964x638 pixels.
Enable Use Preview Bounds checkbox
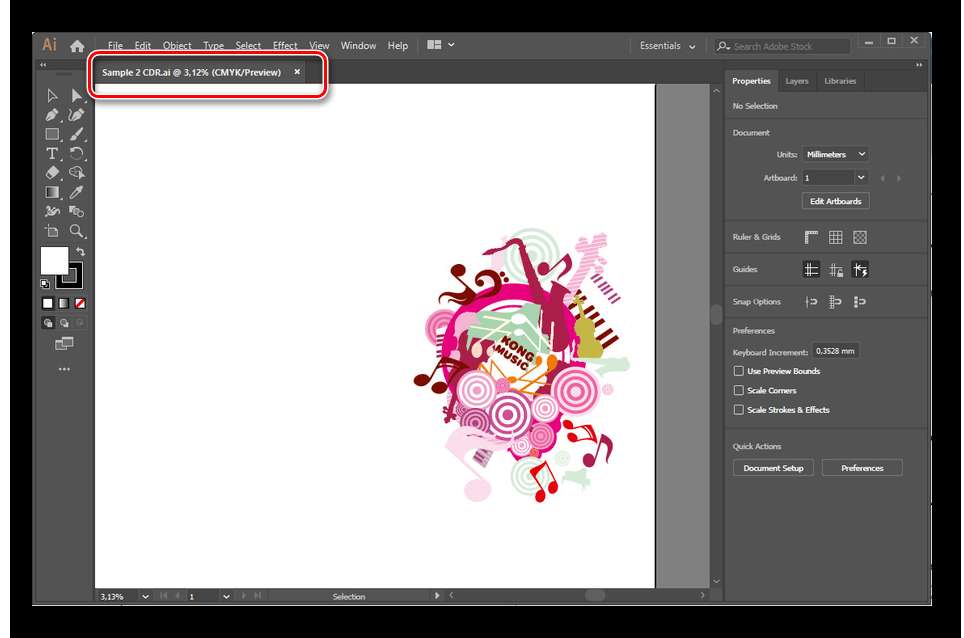point(739,371)
